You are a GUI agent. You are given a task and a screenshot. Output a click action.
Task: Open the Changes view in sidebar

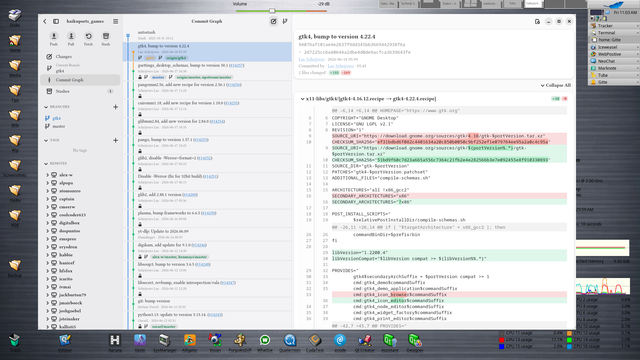click(x=80, y=57)
